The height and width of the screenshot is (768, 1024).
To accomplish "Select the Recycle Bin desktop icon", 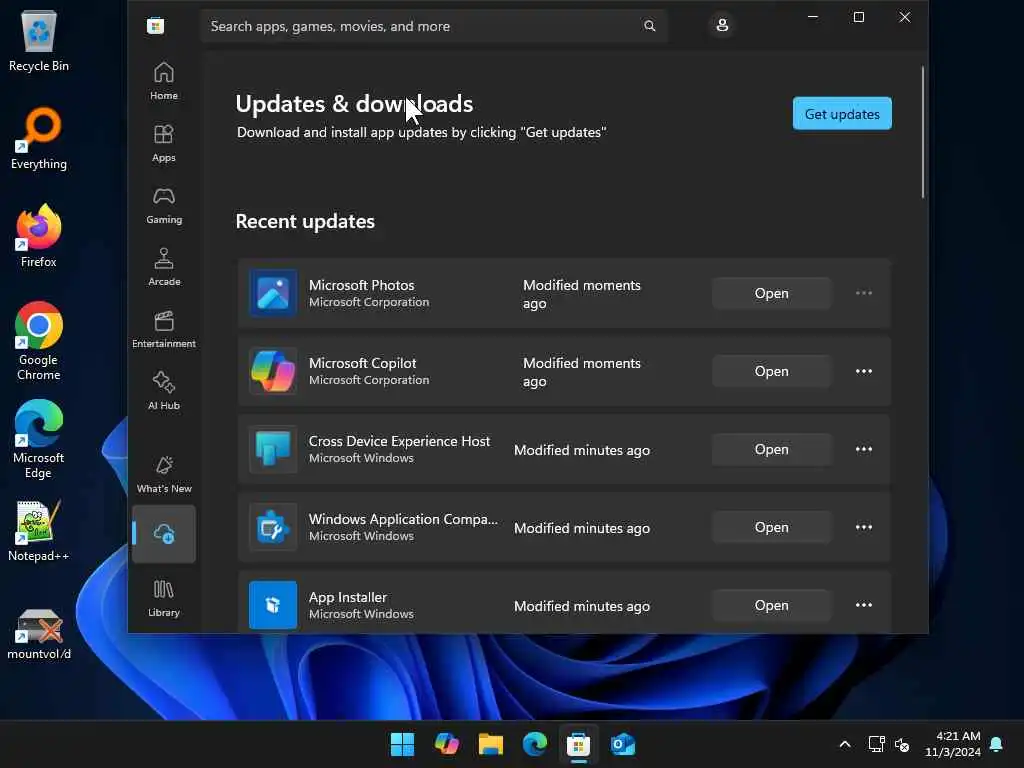I will coord(39,41).
